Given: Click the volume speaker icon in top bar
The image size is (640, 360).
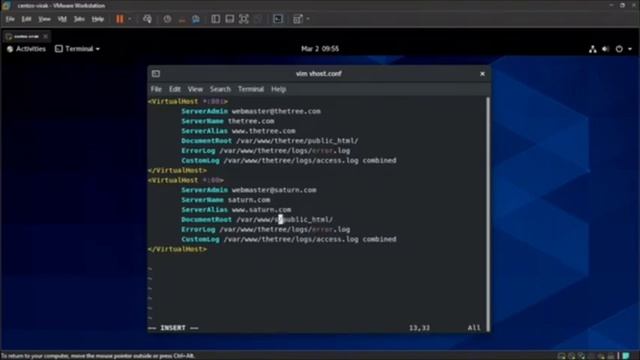Looking at the screenshot, I should 605,49.
